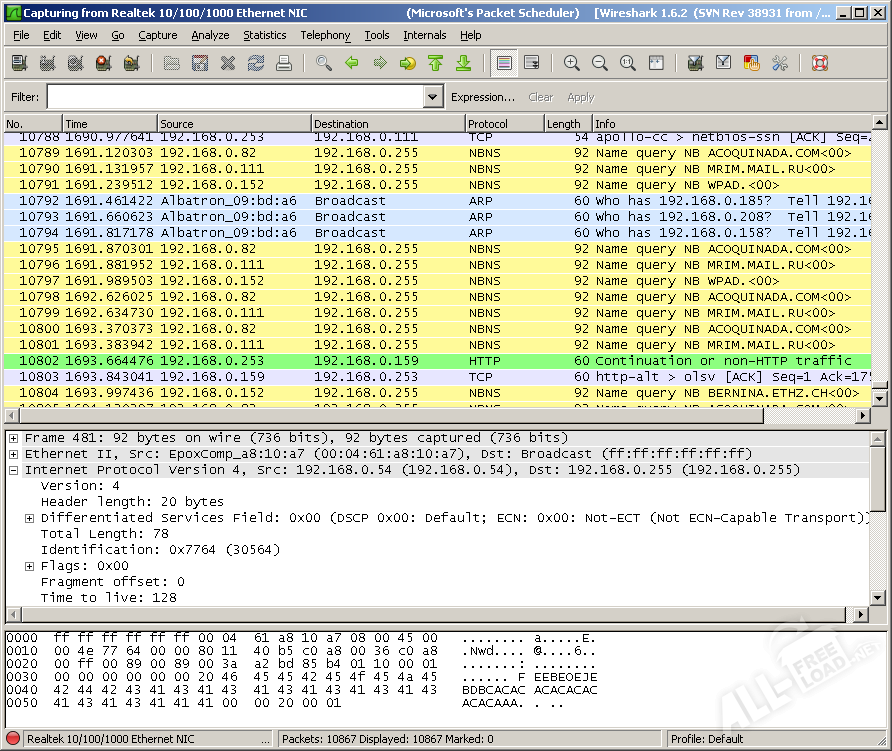The image size is (892, 751).
Task: Click the Expression... button
Action: tap(482, 97)
